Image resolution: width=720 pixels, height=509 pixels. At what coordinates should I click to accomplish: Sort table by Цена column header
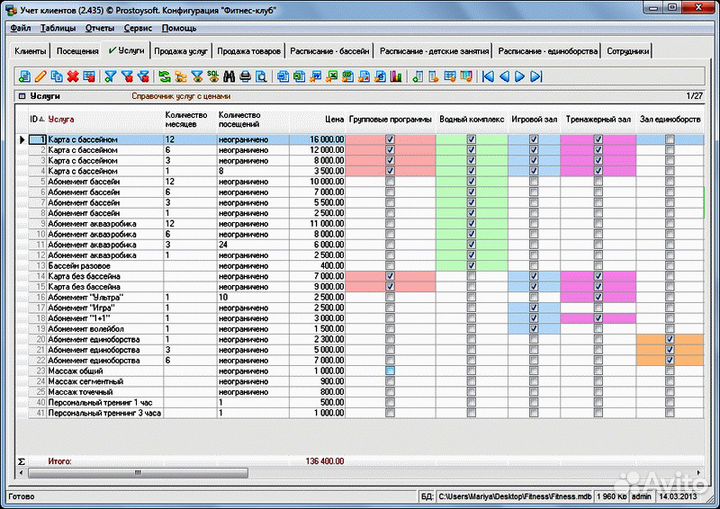pyautogui.click(x=334, y=119)
